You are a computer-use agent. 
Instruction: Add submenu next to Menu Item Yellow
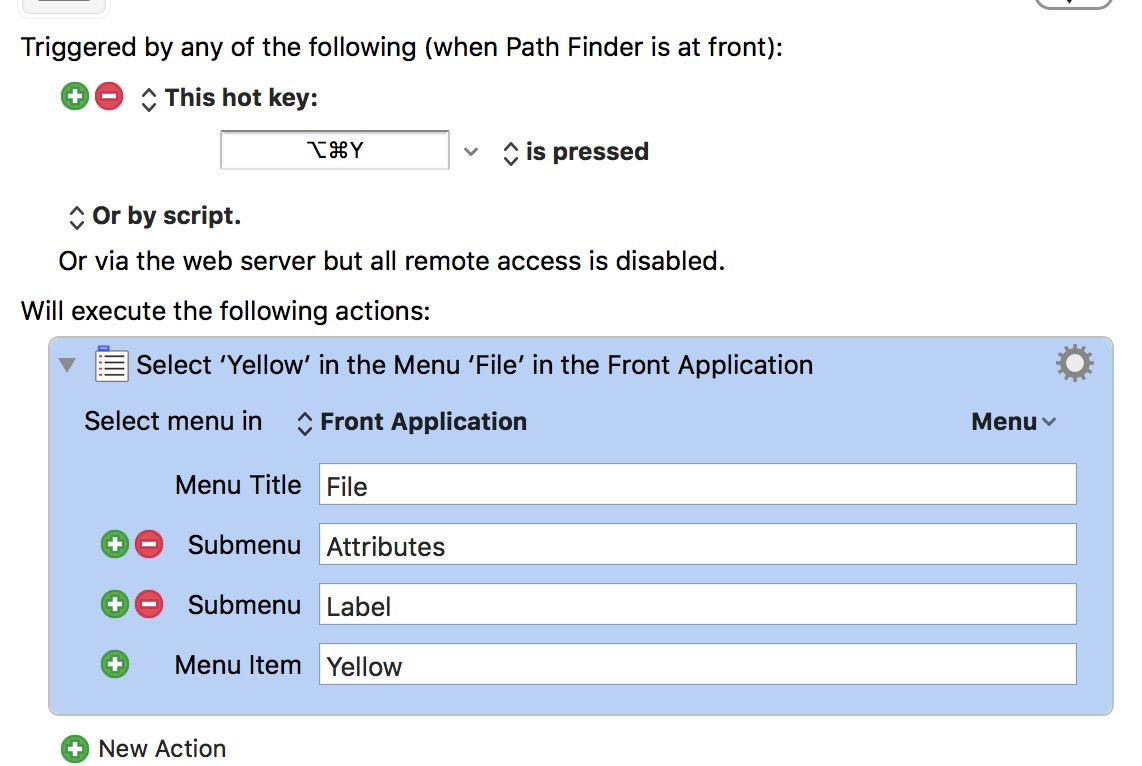pos(114,664)
